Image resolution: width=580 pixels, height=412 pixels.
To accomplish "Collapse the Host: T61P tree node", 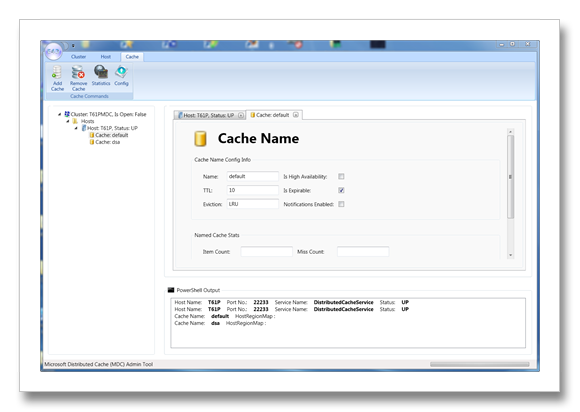I will click(x=76, y=128).
